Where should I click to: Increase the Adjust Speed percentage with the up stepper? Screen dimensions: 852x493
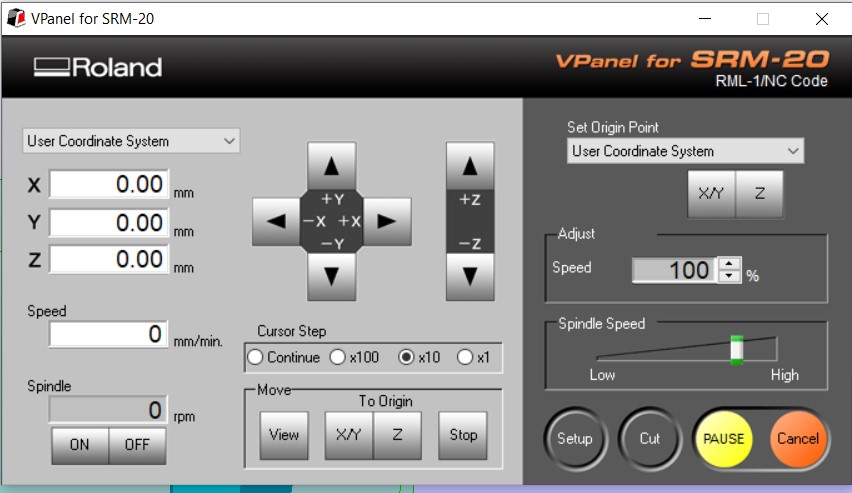click(x=729, y=264)
